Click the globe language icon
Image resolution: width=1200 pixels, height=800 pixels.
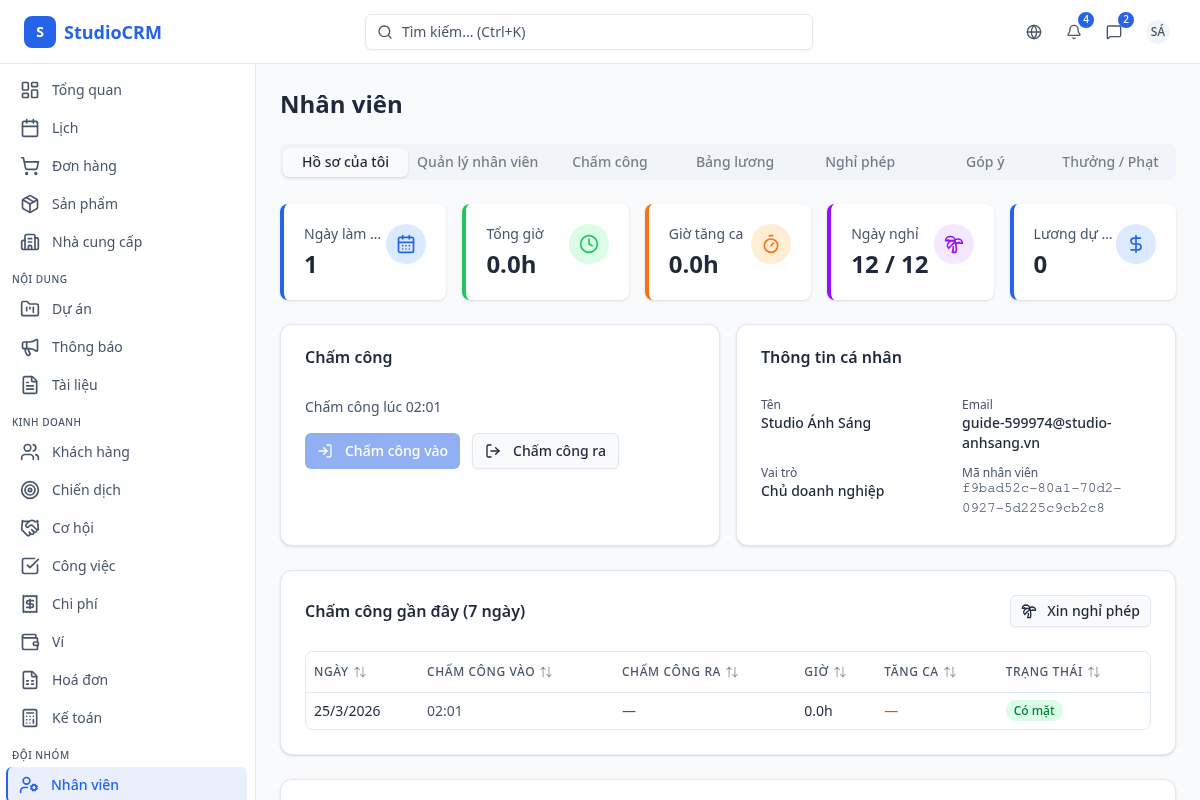click(1034, 32)
